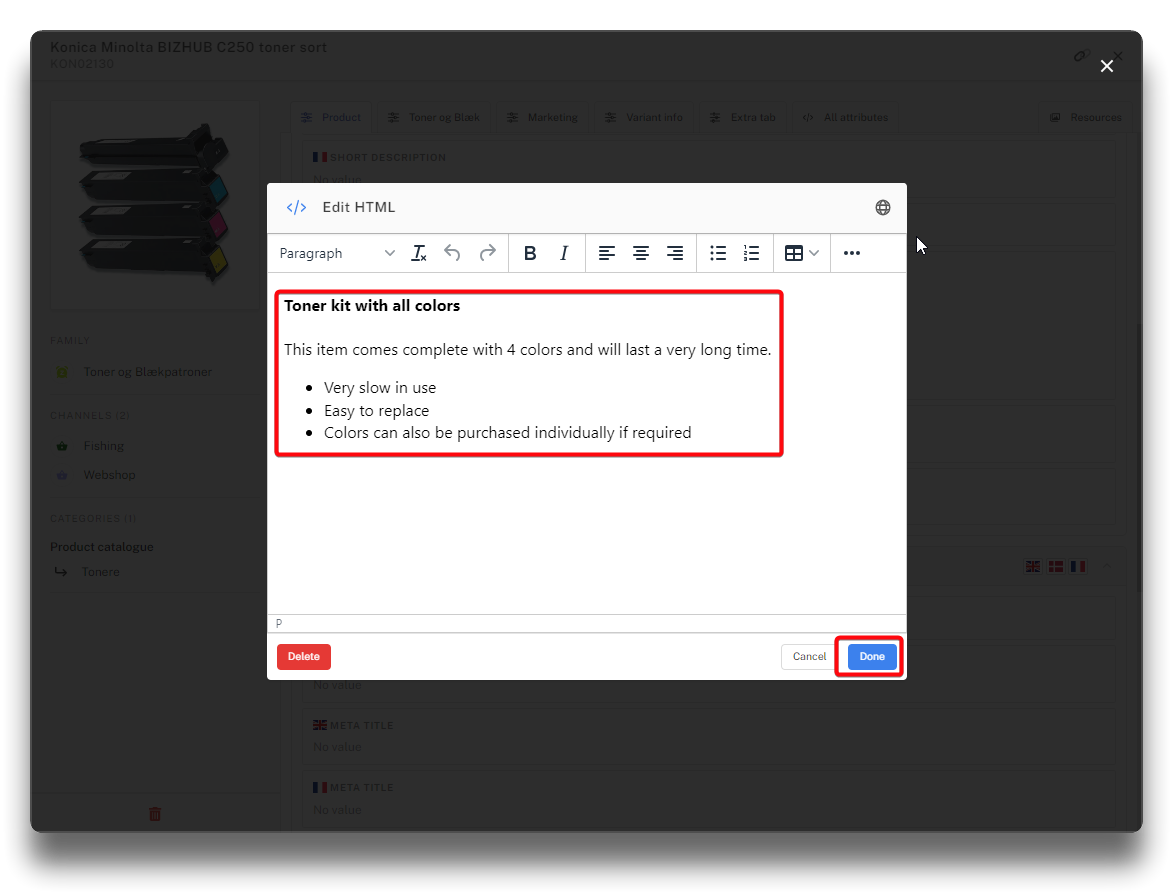Redo the last edit
This screenshot has height=895, width=1173.
click(487, 254)
